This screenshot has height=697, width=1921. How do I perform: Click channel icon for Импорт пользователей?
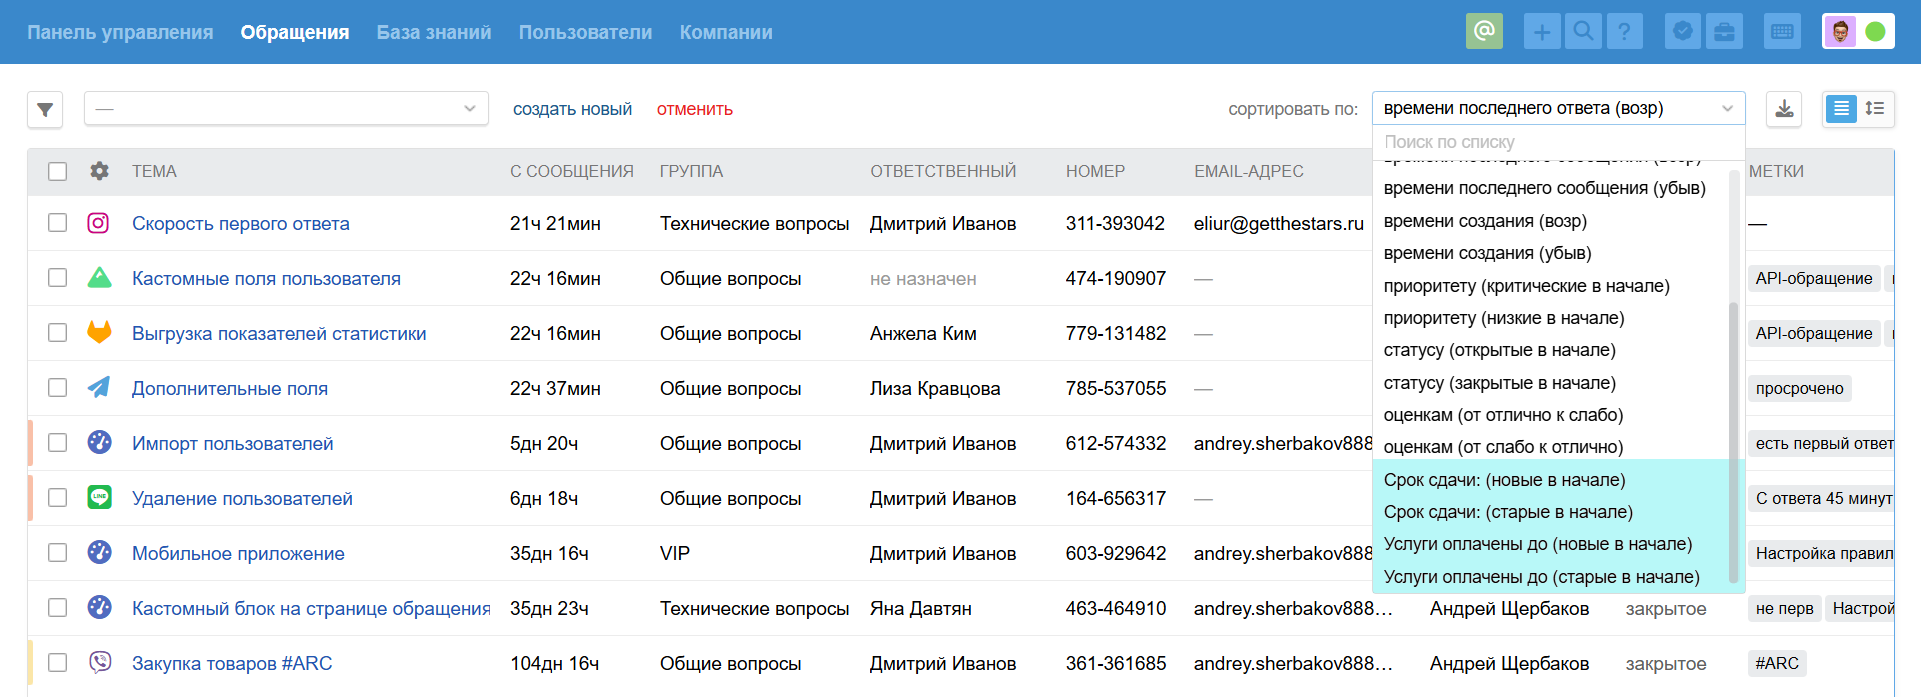[x=99, y=442]
